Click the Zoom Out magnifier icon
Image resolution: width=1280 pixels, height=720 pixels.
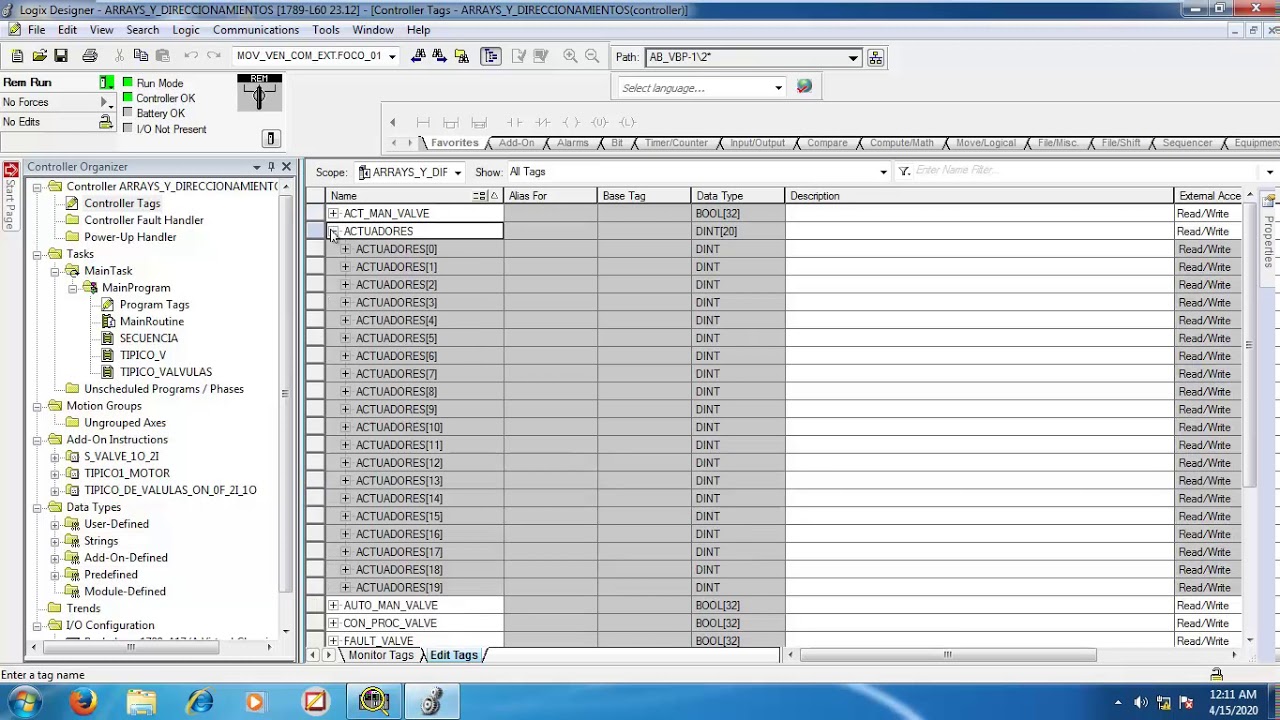click(x=592, y=56)
